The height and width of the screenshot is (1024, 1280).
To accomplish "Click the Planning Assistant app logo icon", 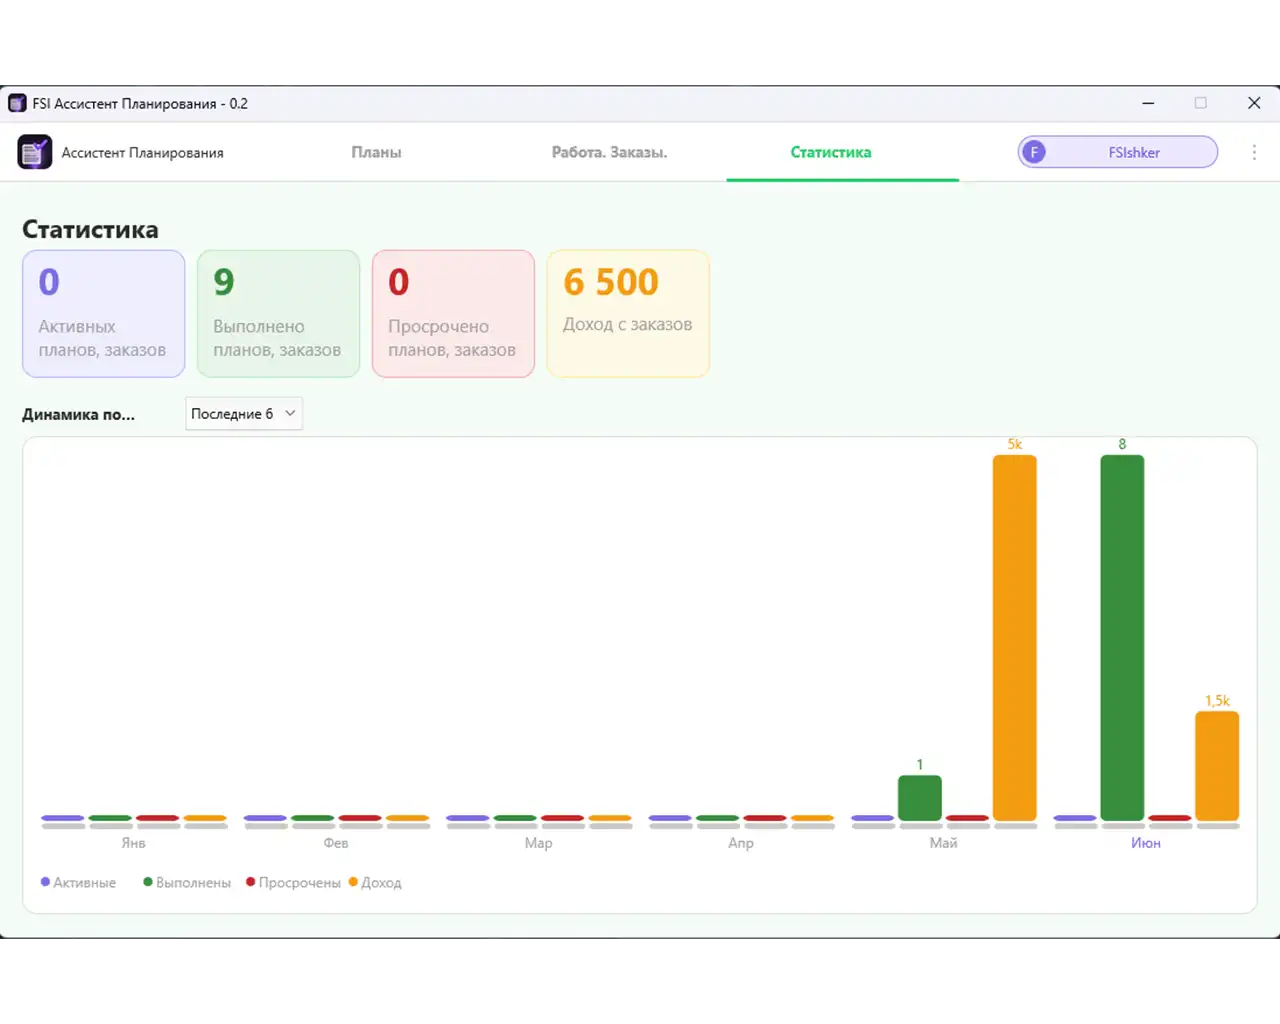I will click(x=35, y=152).
